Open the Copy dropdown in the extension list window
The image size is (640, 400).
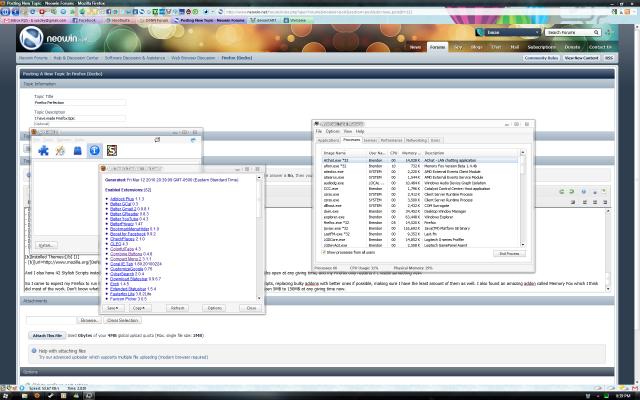point(140,308)
